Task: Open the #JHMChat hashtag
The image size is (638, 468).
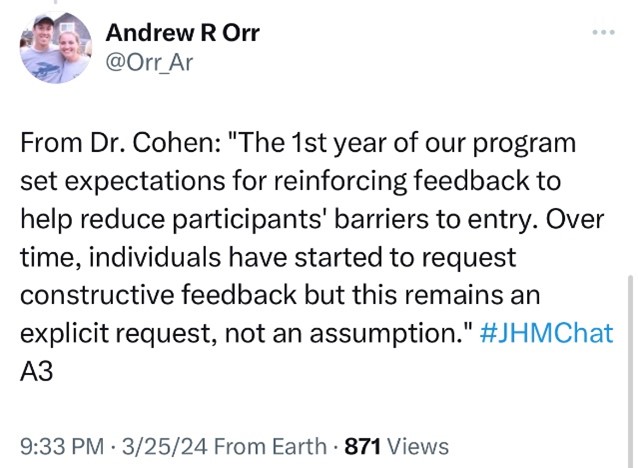Action: (547, 333)
